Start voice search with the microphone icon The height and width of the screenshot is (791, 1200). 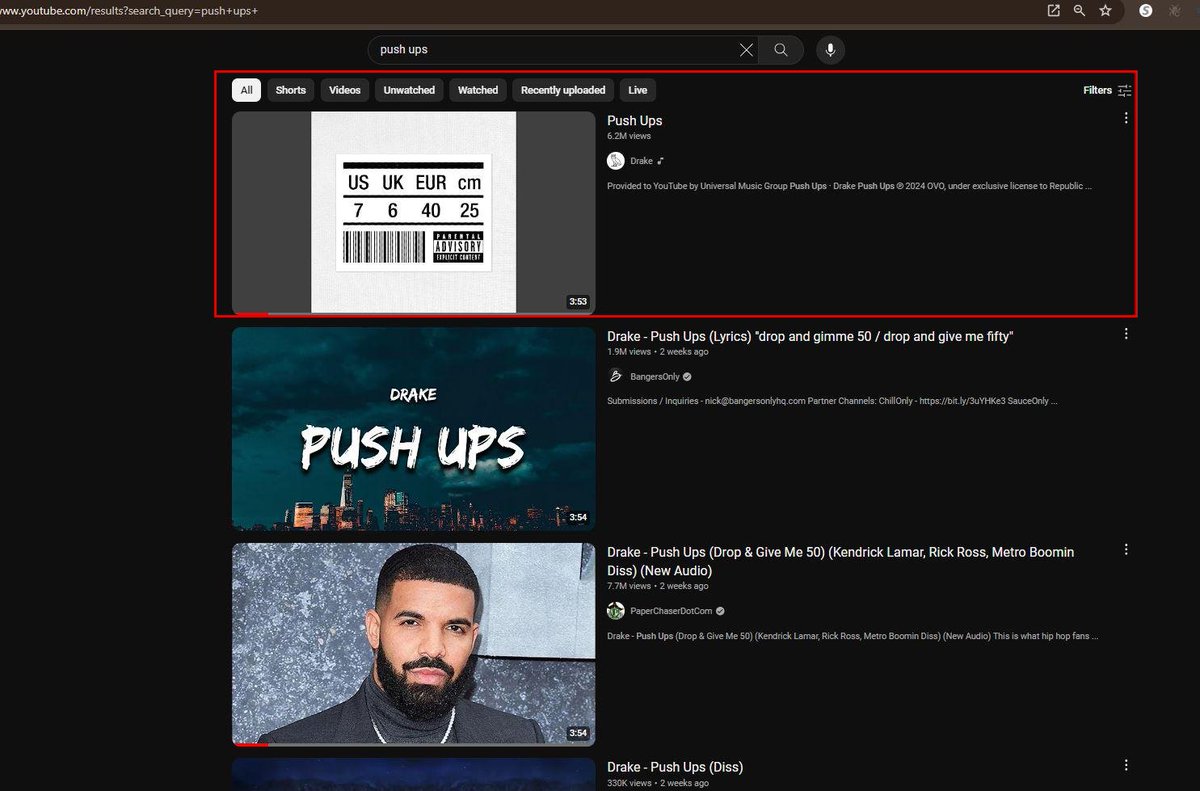click(x=830, y=50)
